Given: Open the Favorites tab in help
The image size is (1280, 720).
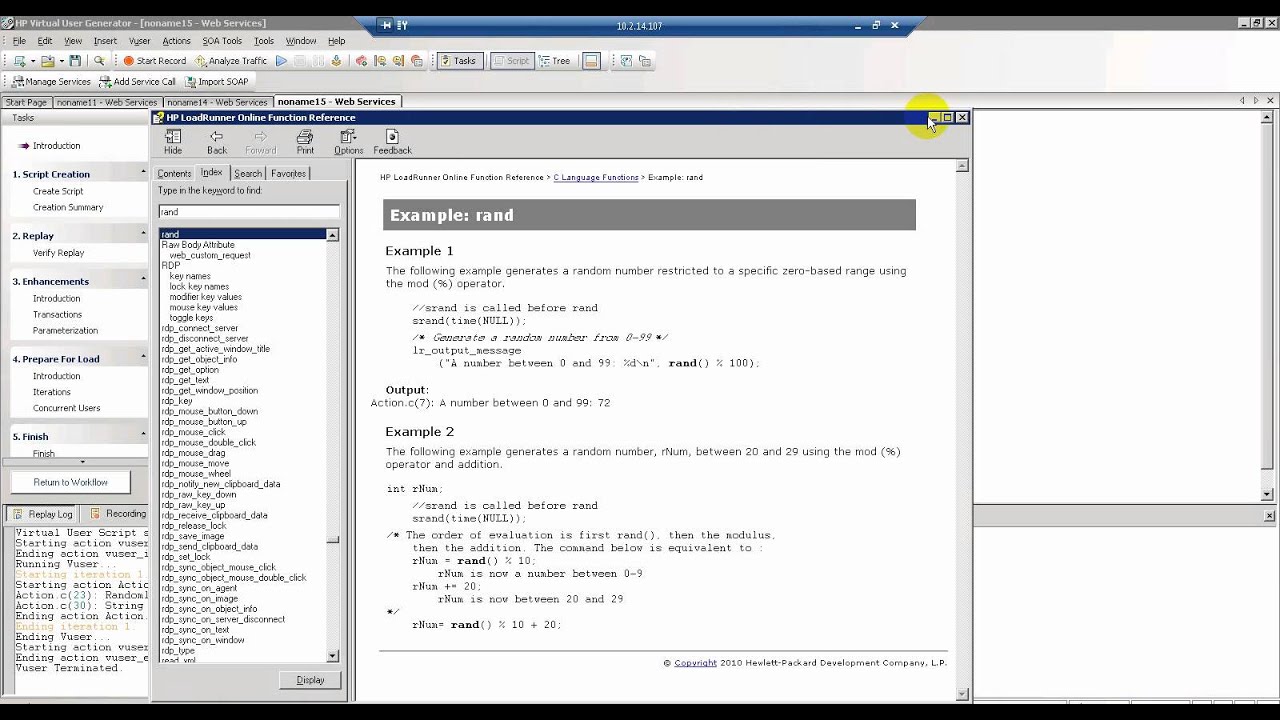Looking at the screenshot, I should pyautogui.click(x=288, y=173).
